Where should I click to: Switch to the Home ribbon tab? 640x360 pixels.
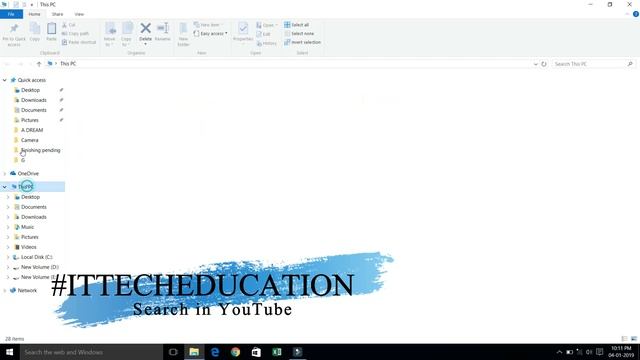[x=34, y=14]
